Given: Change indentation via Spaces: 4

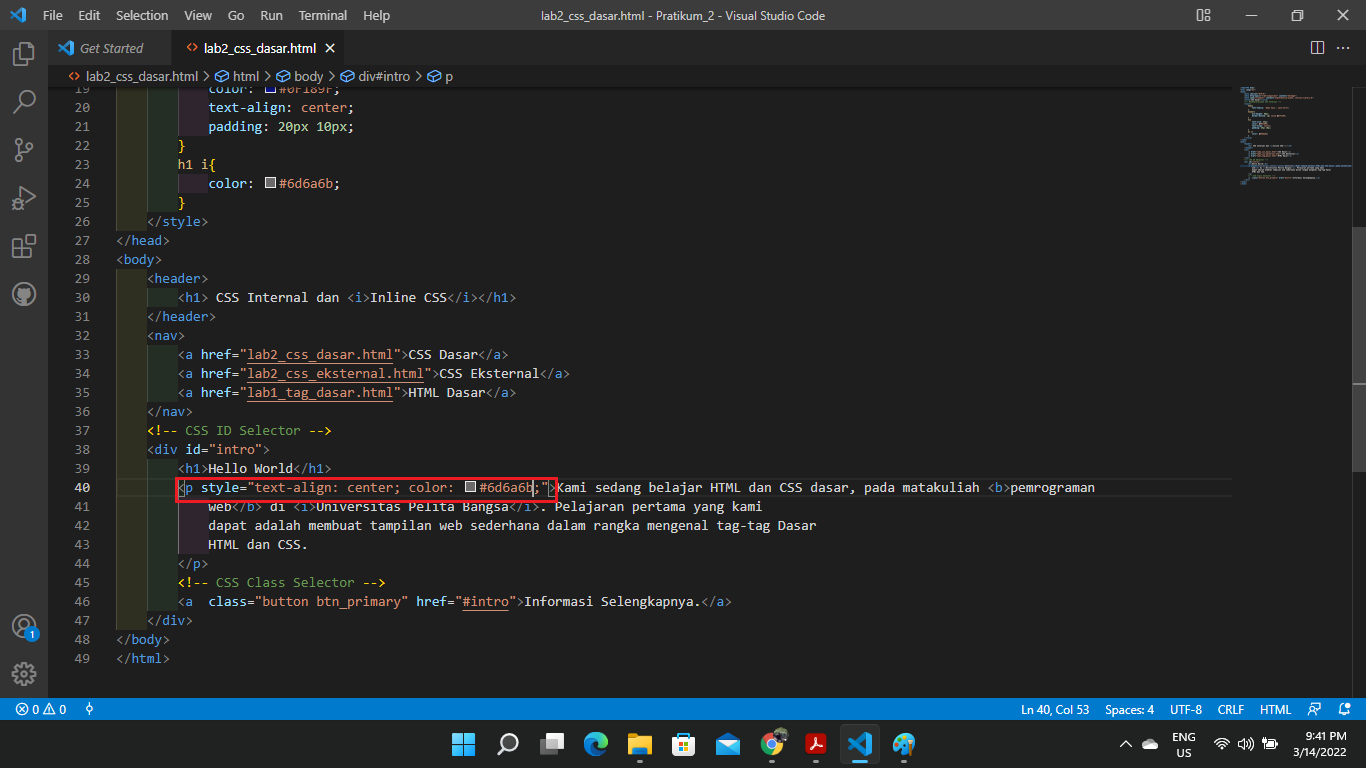Looking at the screenshot, I should click(1129, 709).
